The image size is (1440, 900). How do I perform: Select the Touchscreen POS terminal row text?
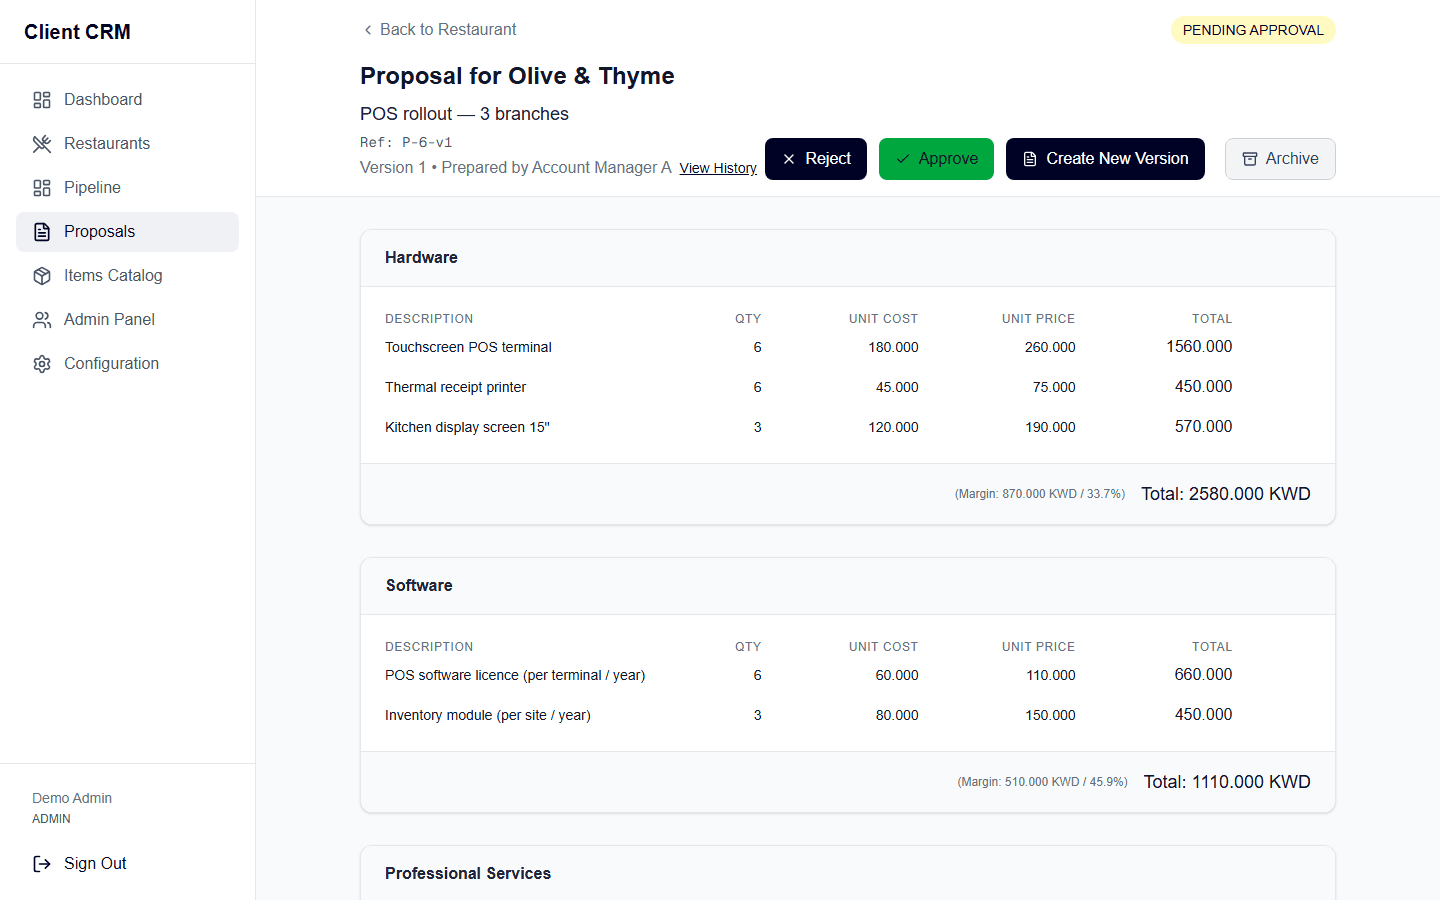(468, 347)
